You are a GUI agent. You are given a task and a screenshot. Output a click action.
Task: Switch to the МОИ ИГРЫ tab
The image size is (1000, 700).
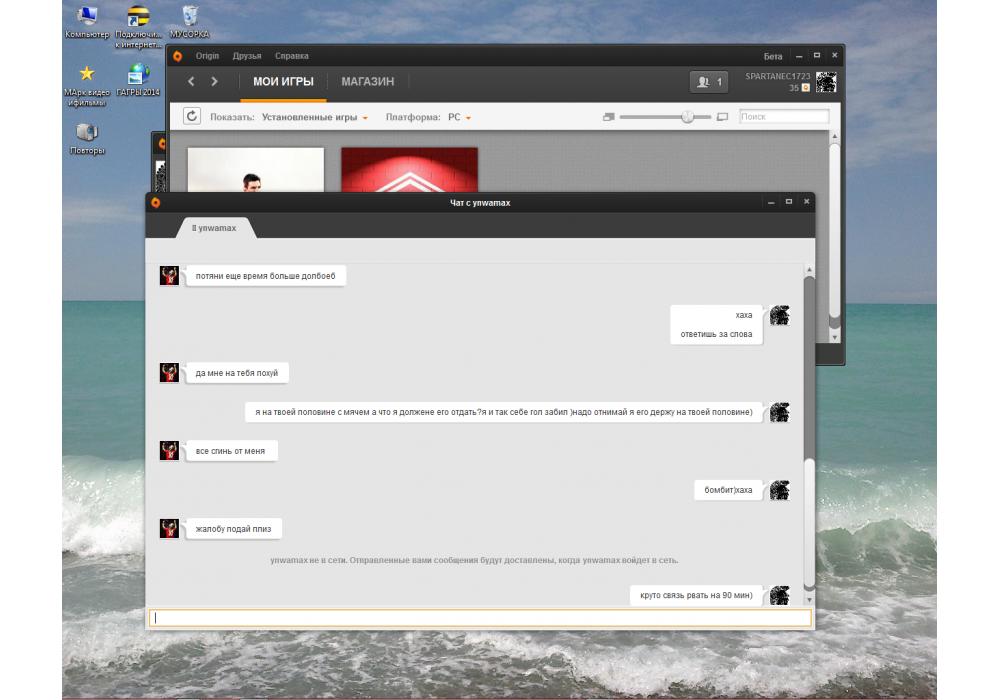pyautogui.click(x=283, y=82)
